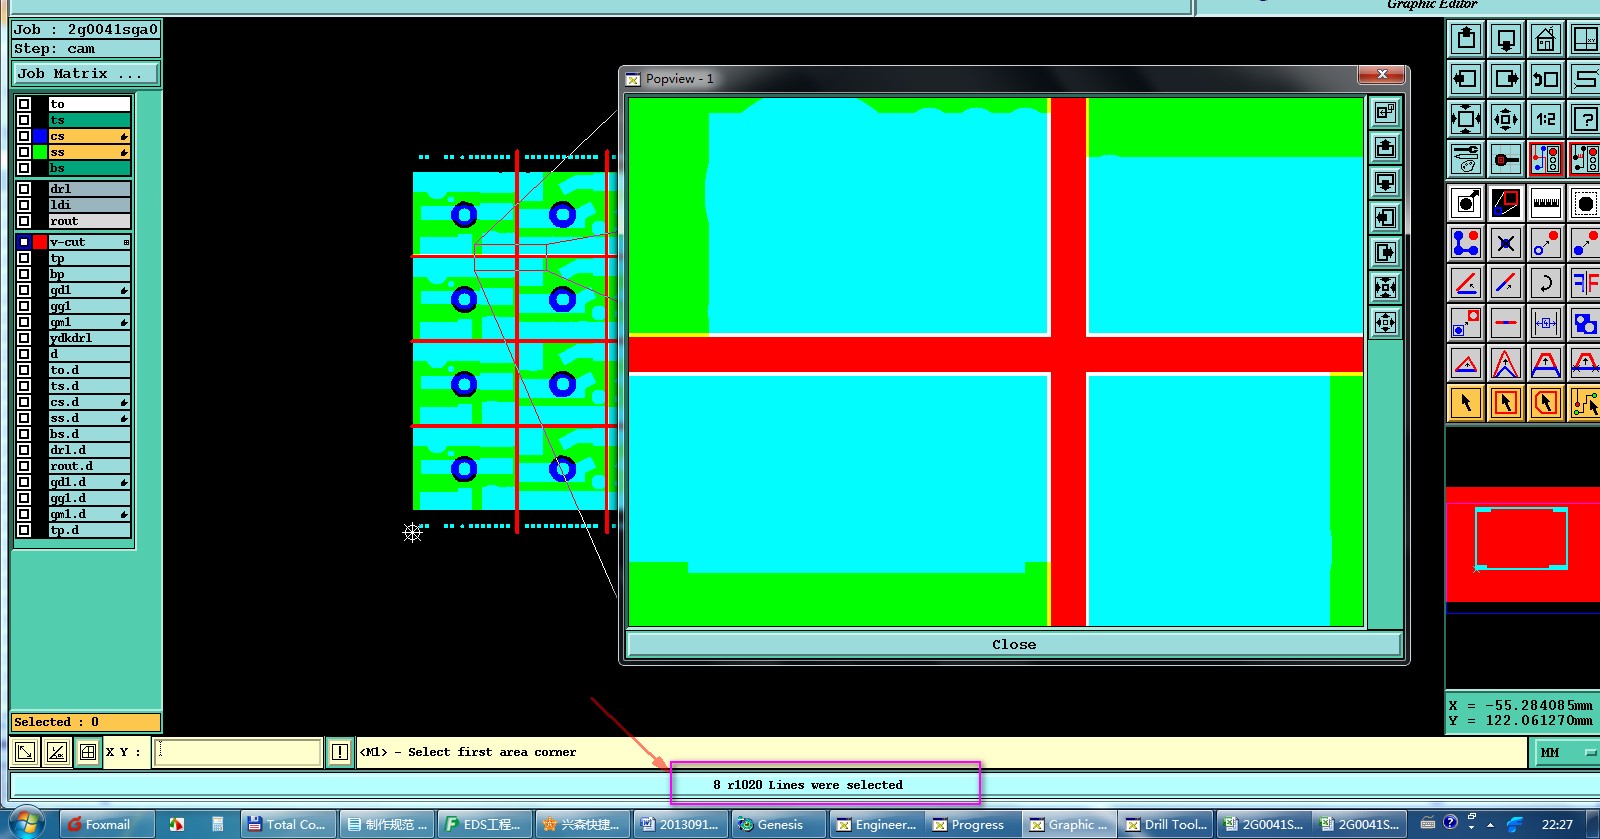Click the zoom in expand arrows icon
Image resolution: width=1600 pixels, height=839 pixels.
point(1466,119)
